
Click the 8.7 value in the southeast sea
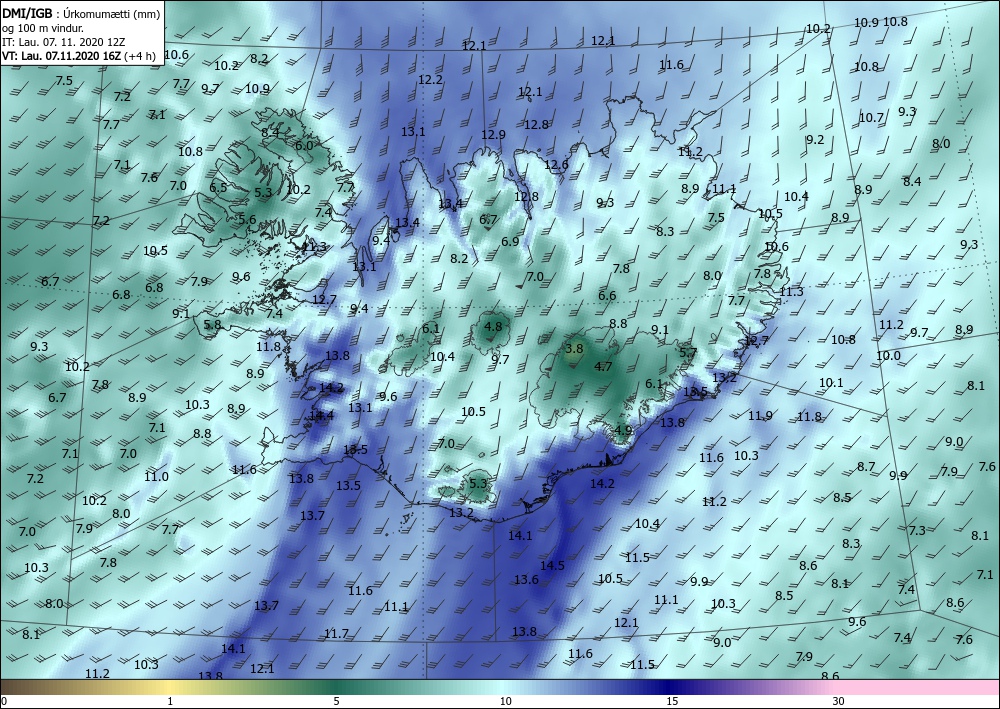pos(866,467)
